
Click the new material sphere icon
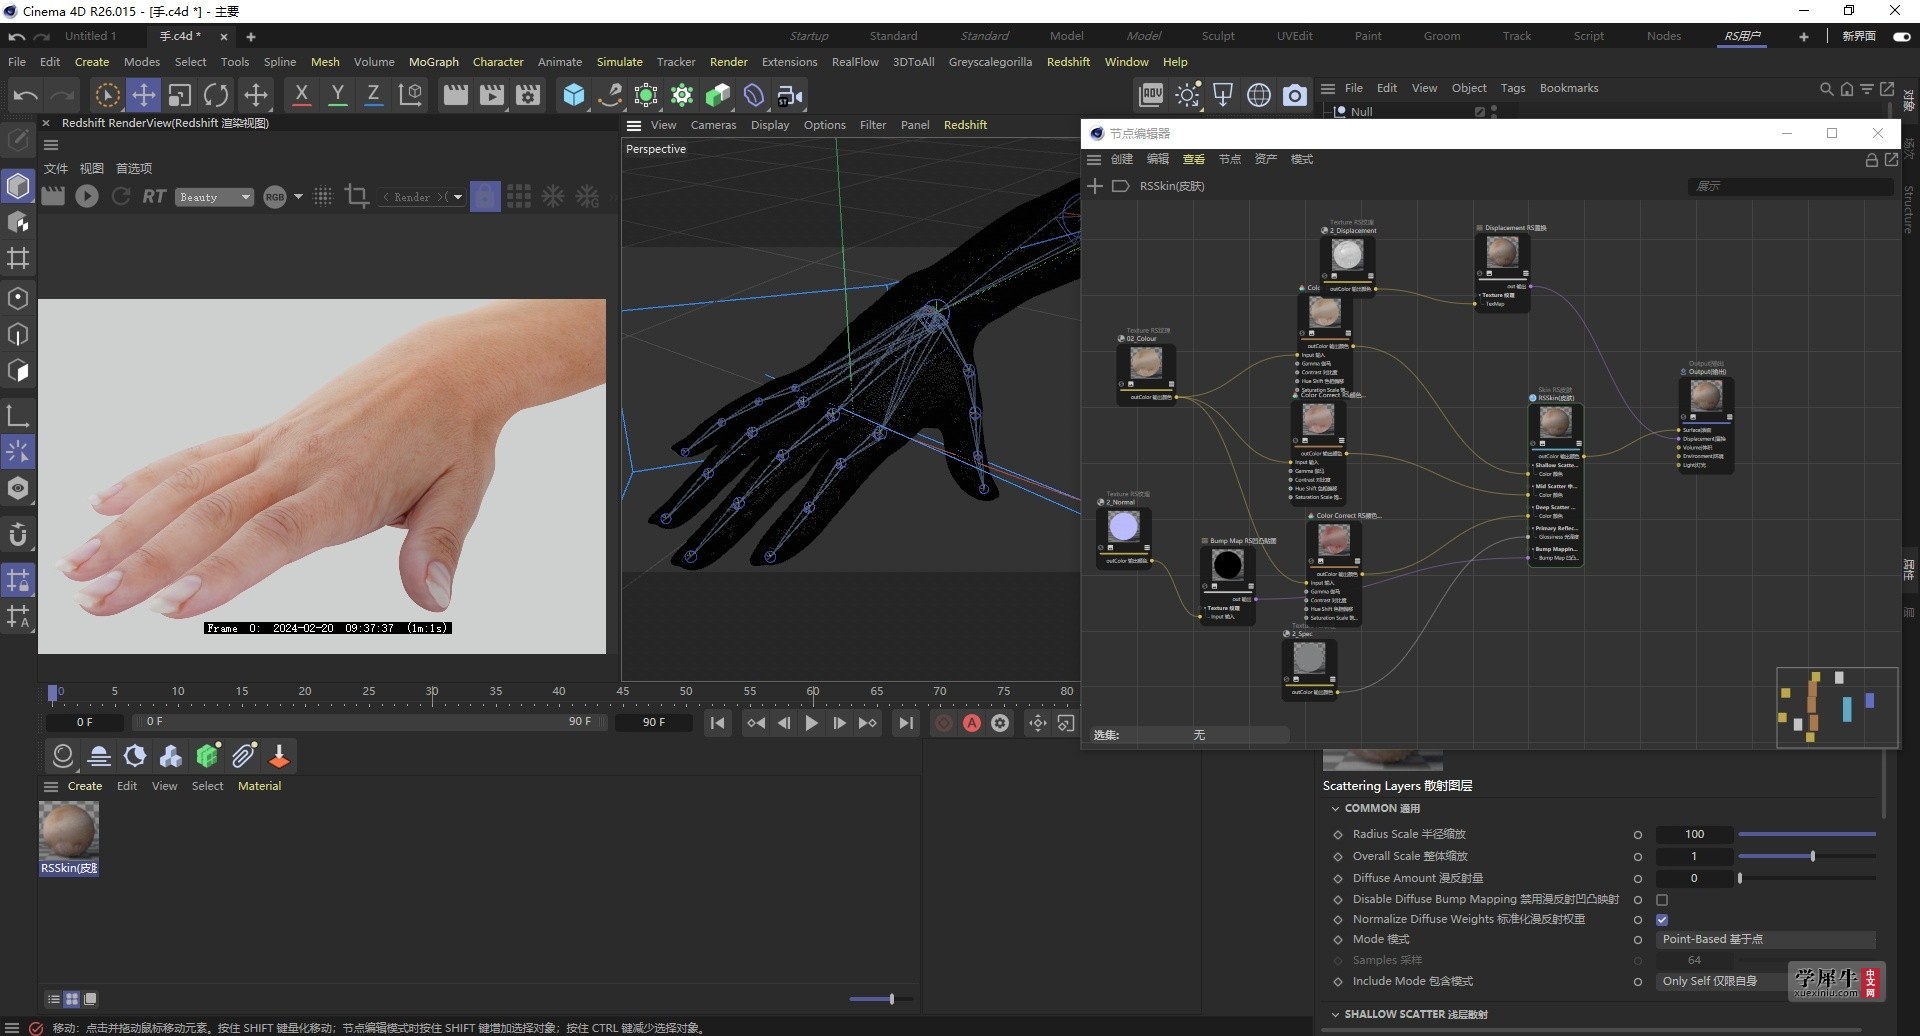63,756
